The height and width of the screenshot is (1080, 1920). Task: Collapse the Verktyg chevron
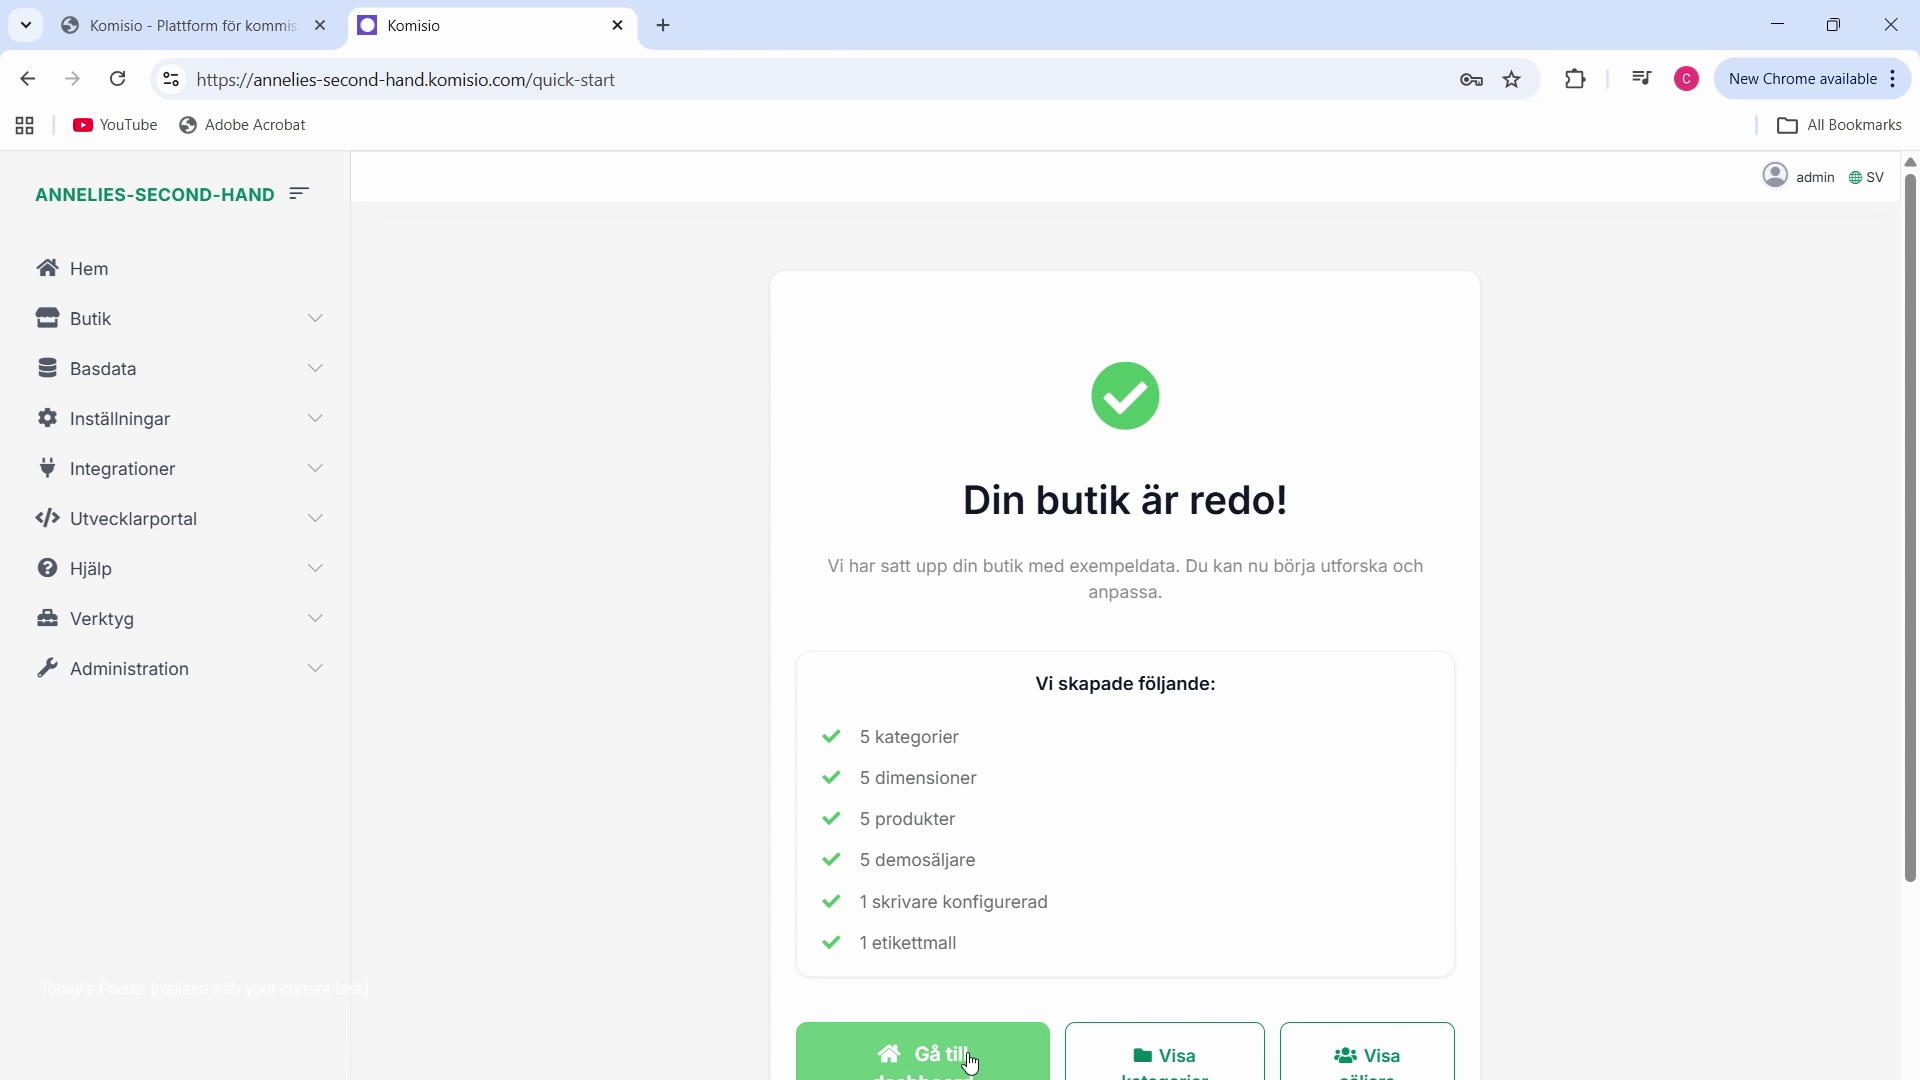pos(316,618)
